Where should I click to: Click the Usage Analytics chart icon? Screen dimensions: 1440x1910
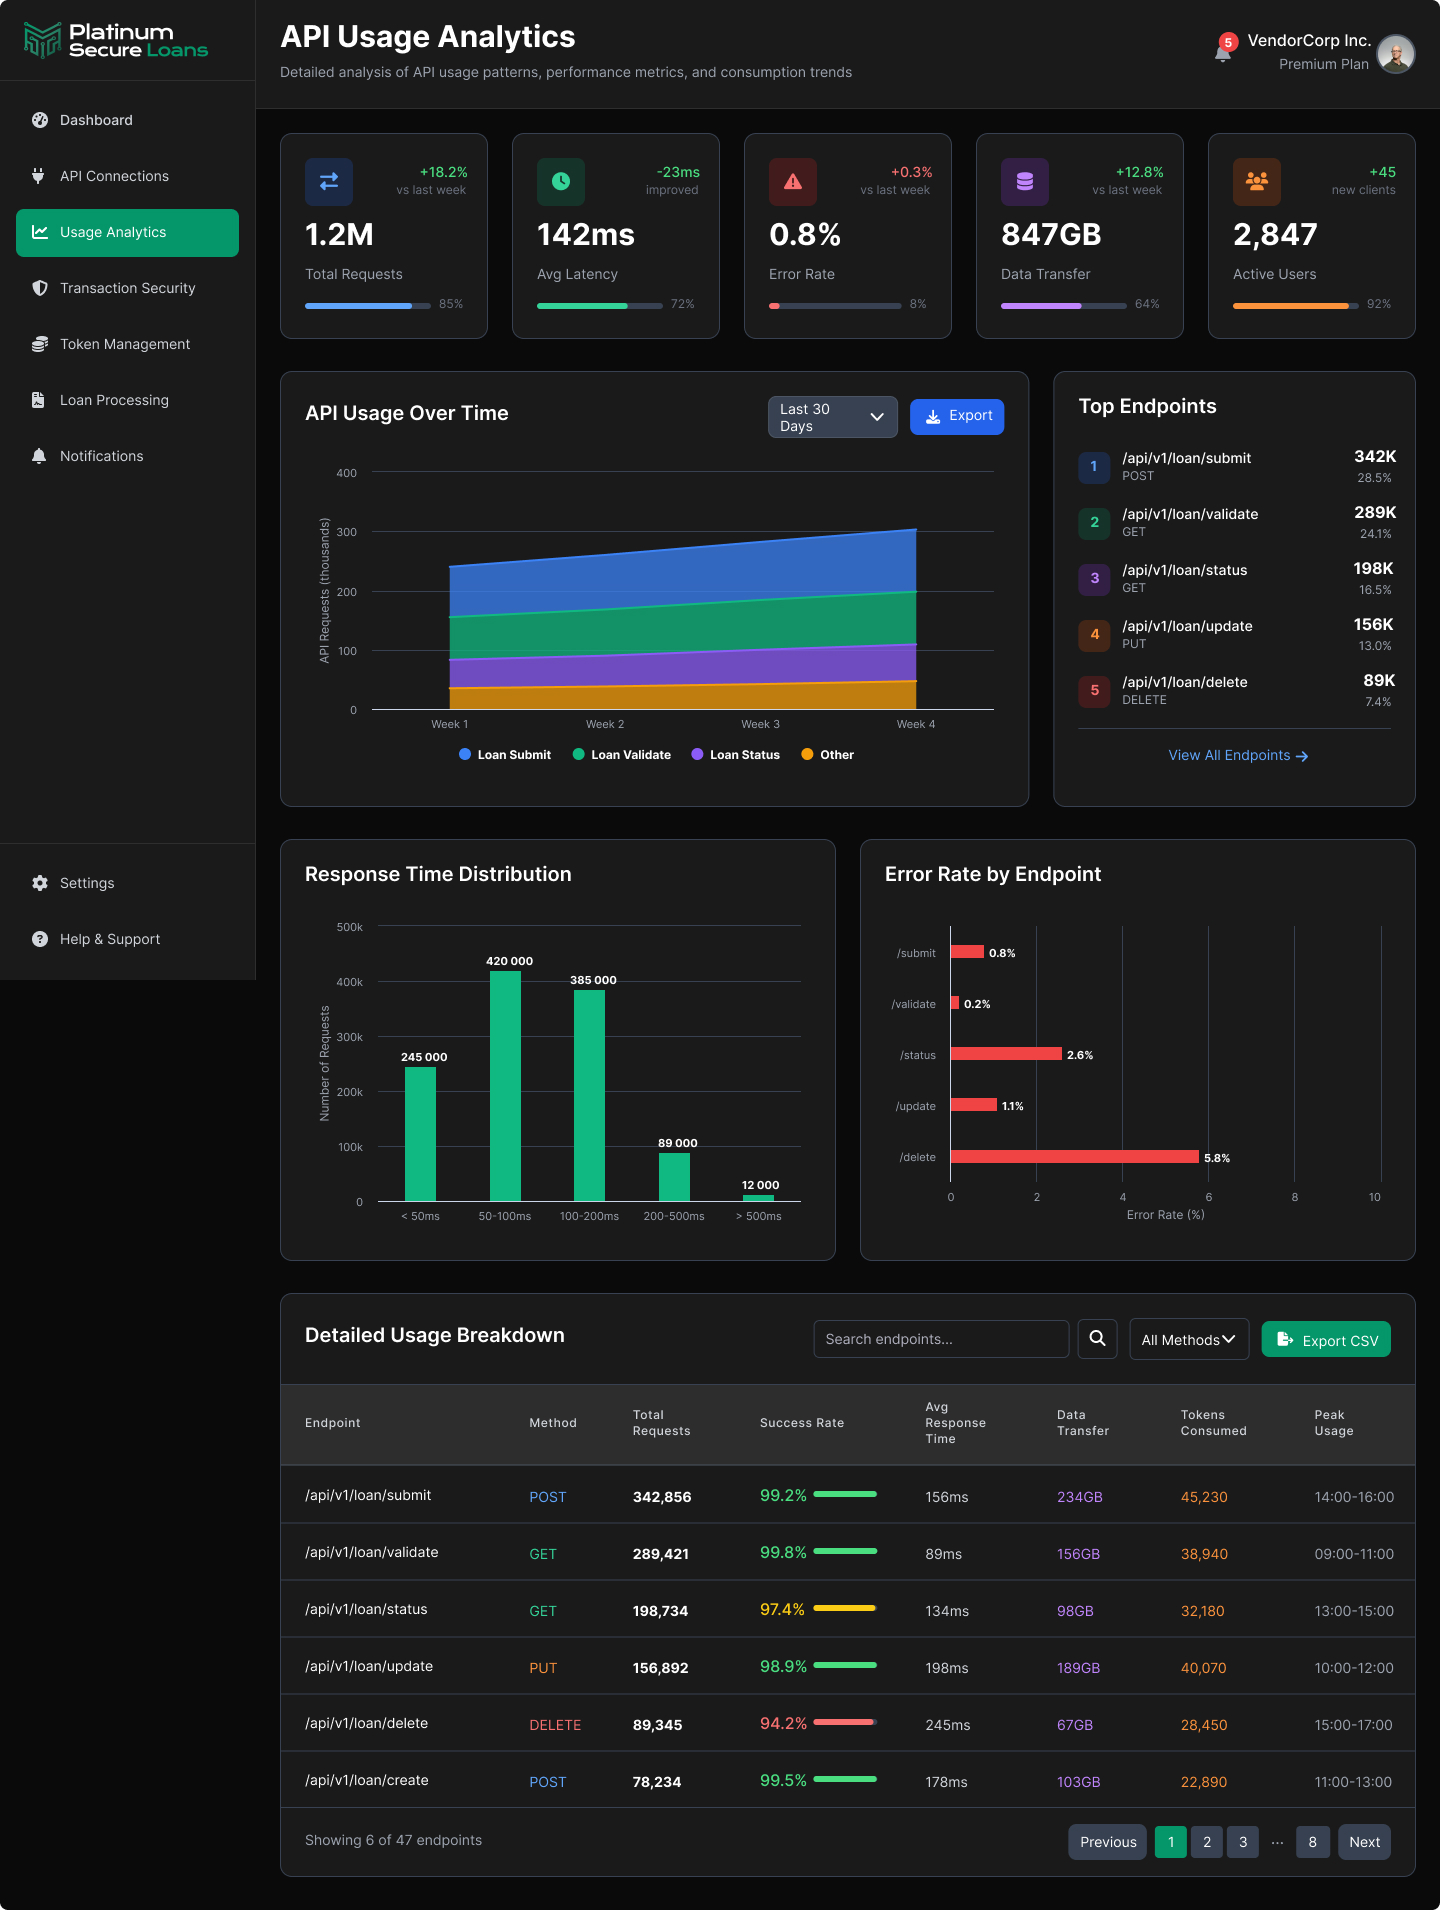click(x=40, y=232)
